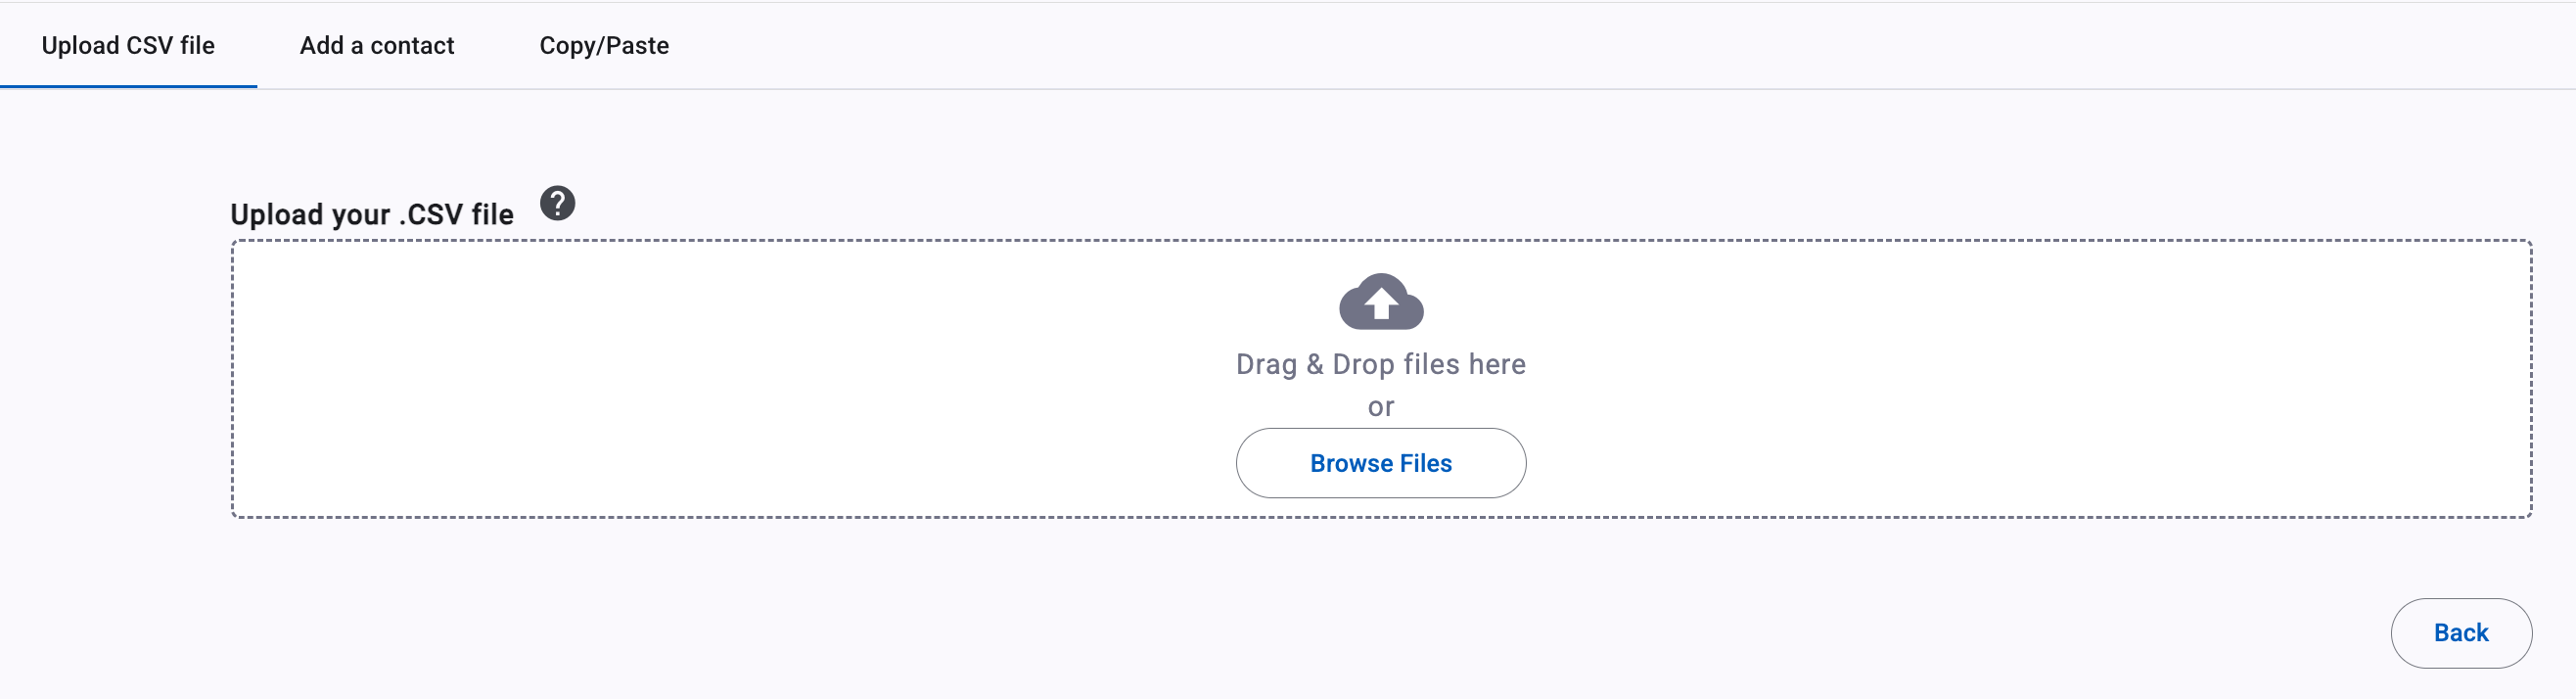
Task: Click the word 'contact' in the second tab
Action: click(412, 45)
